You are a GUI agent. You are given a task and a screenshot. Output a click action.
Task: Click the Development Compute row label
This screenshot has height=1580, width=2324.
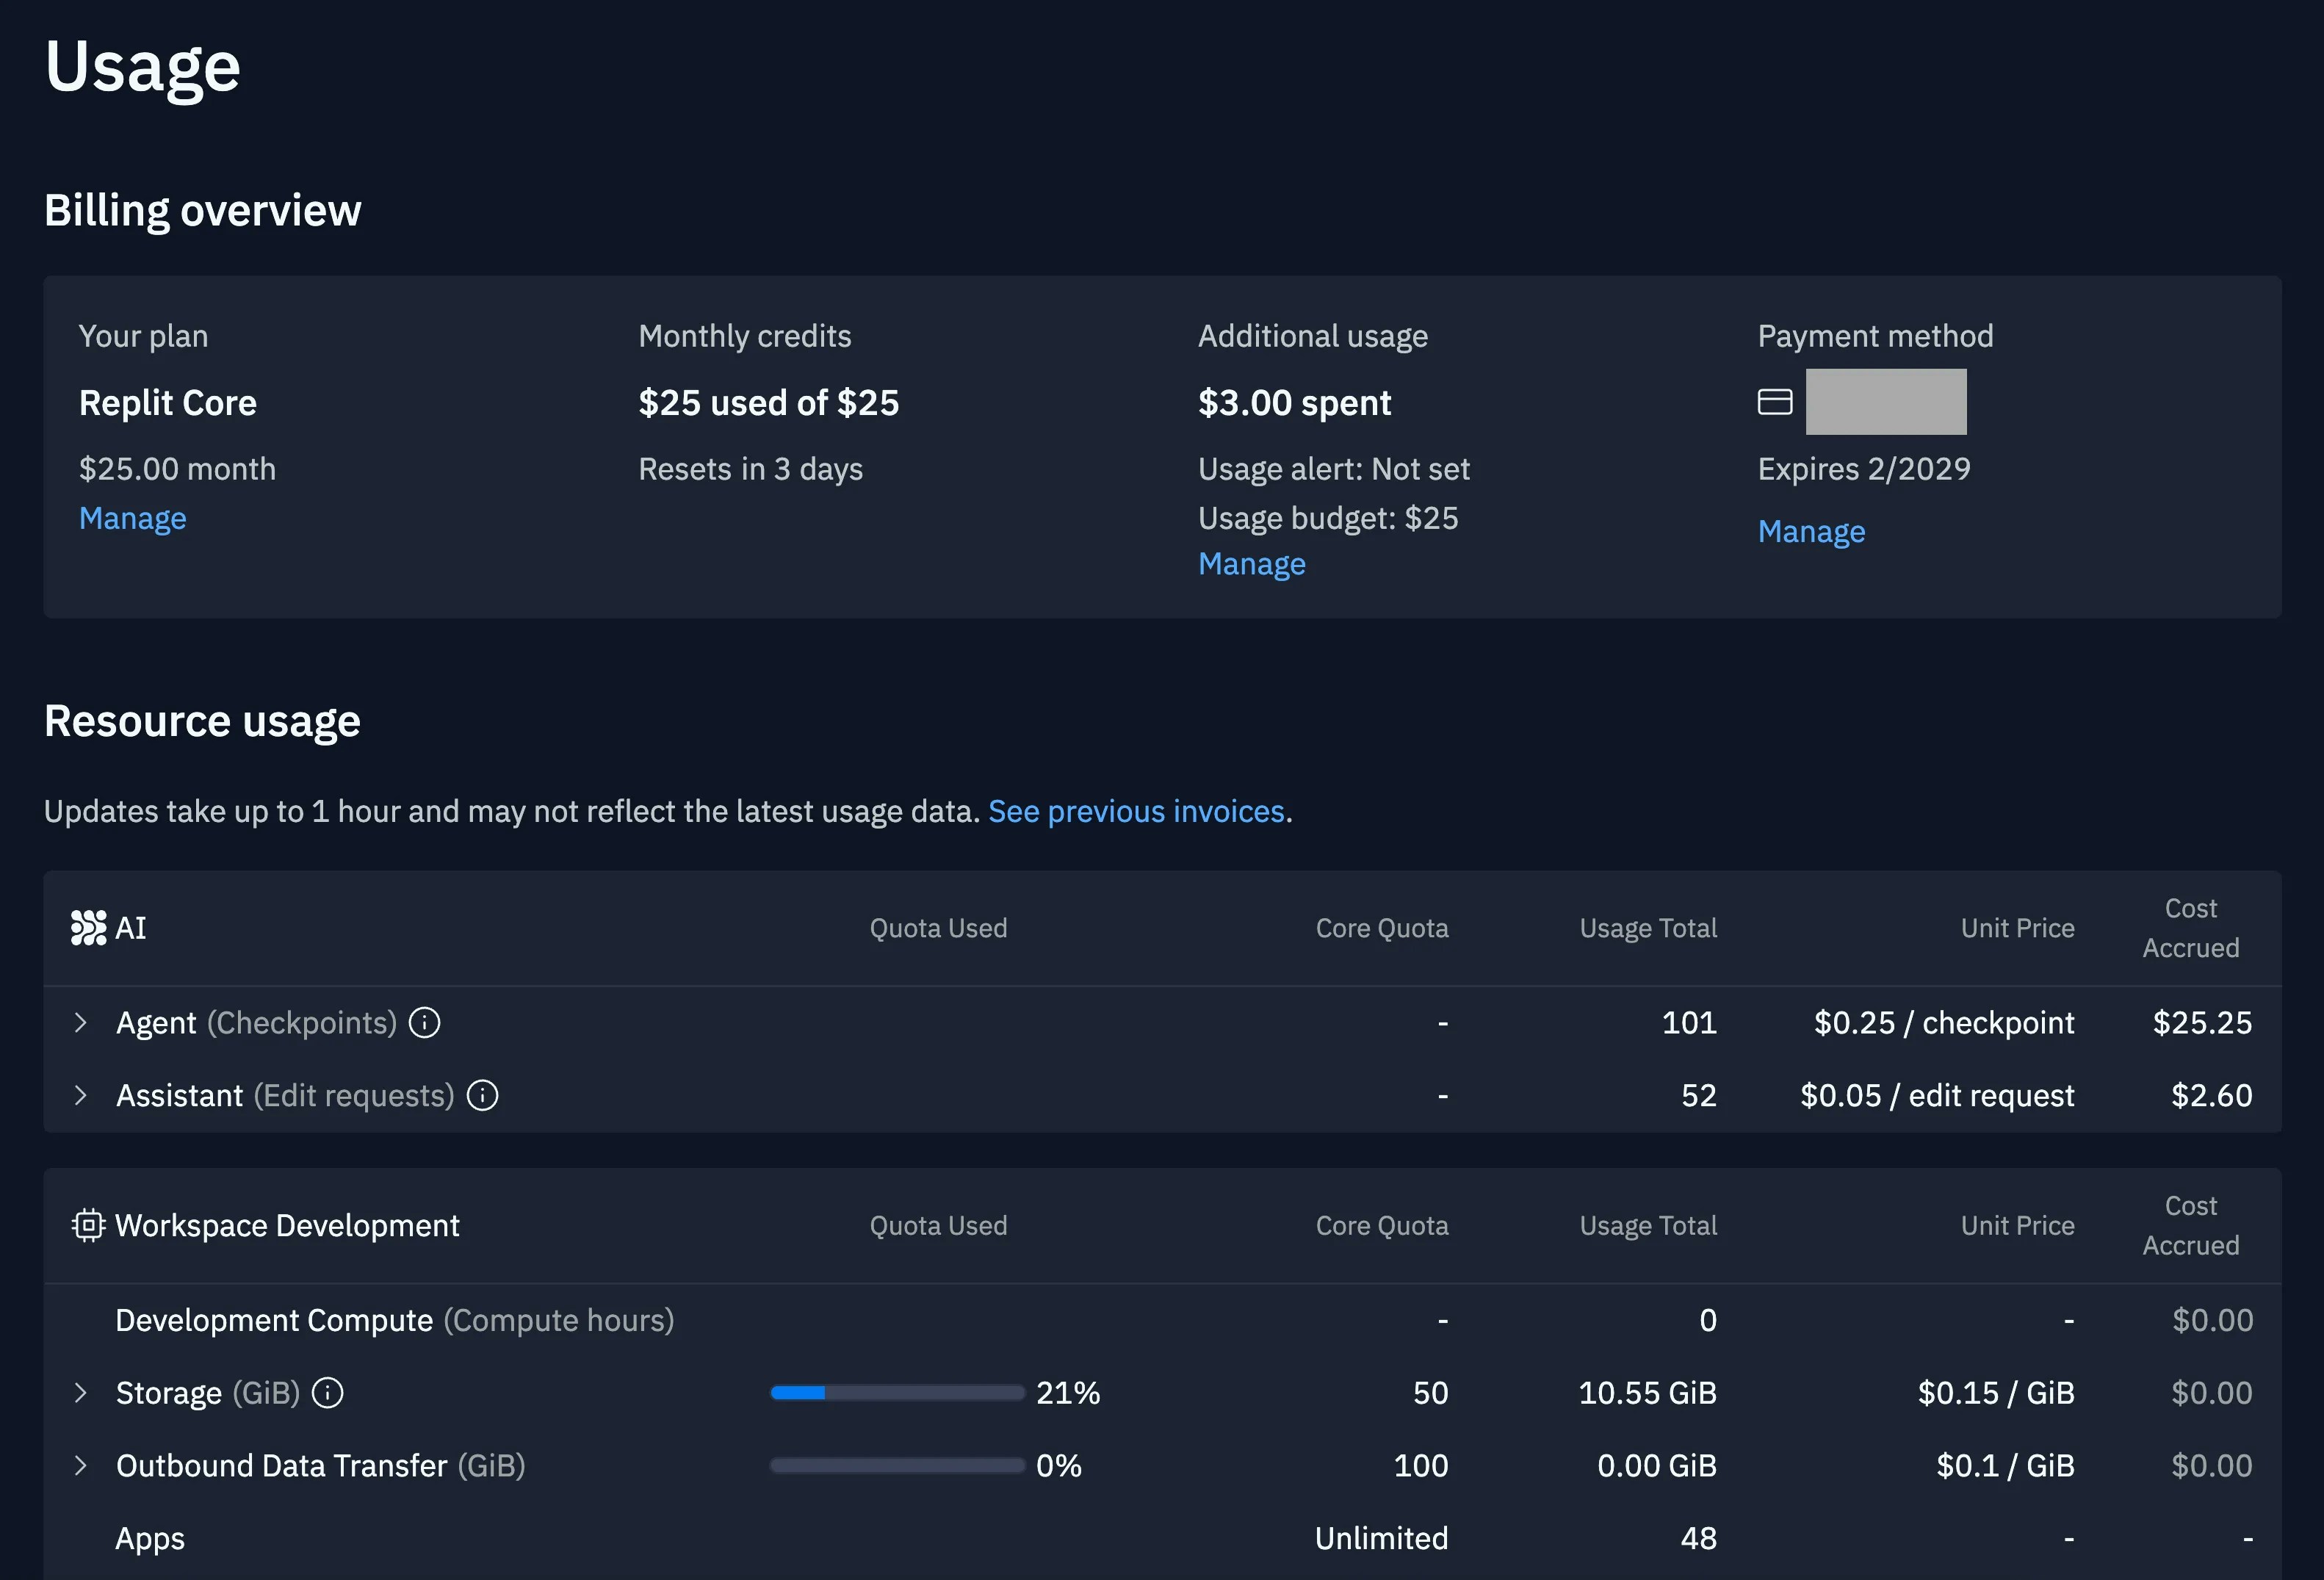[395, 1320]
